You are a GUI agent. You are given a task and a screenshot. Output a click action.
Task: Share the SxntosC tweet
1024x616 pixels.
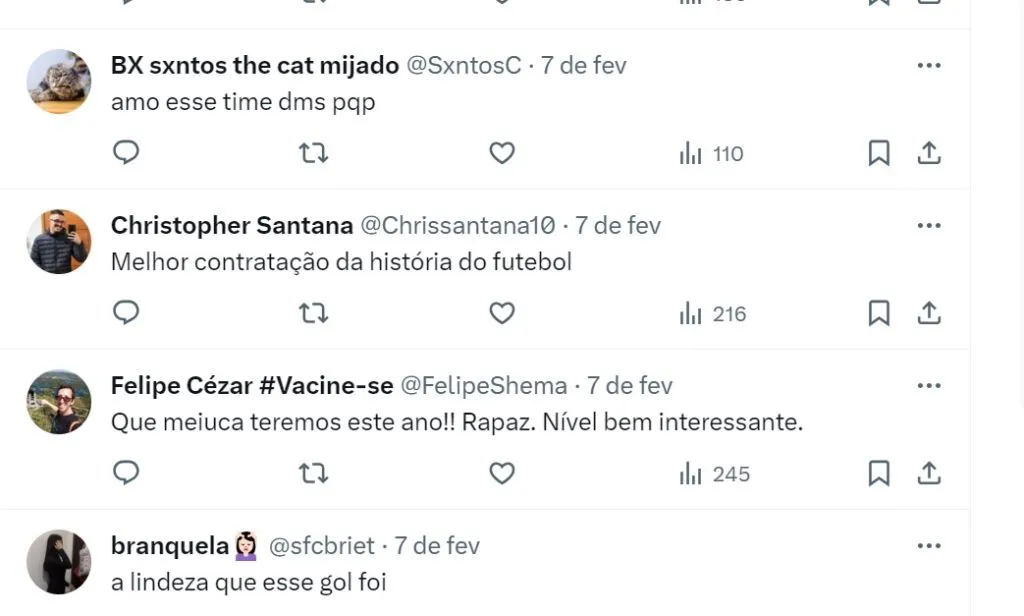click(929, 153)
